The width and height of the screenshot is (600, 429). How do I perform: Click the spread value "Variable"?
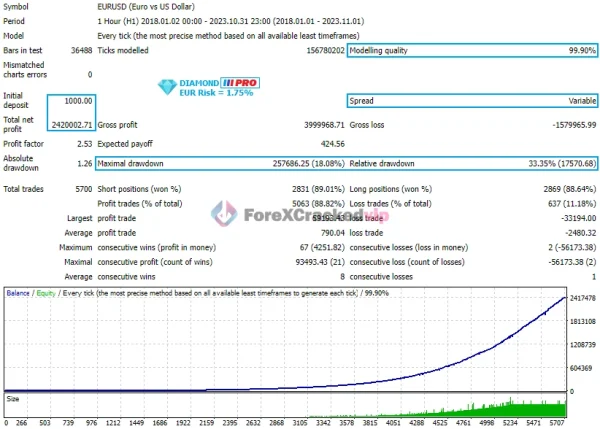point(582,101)
